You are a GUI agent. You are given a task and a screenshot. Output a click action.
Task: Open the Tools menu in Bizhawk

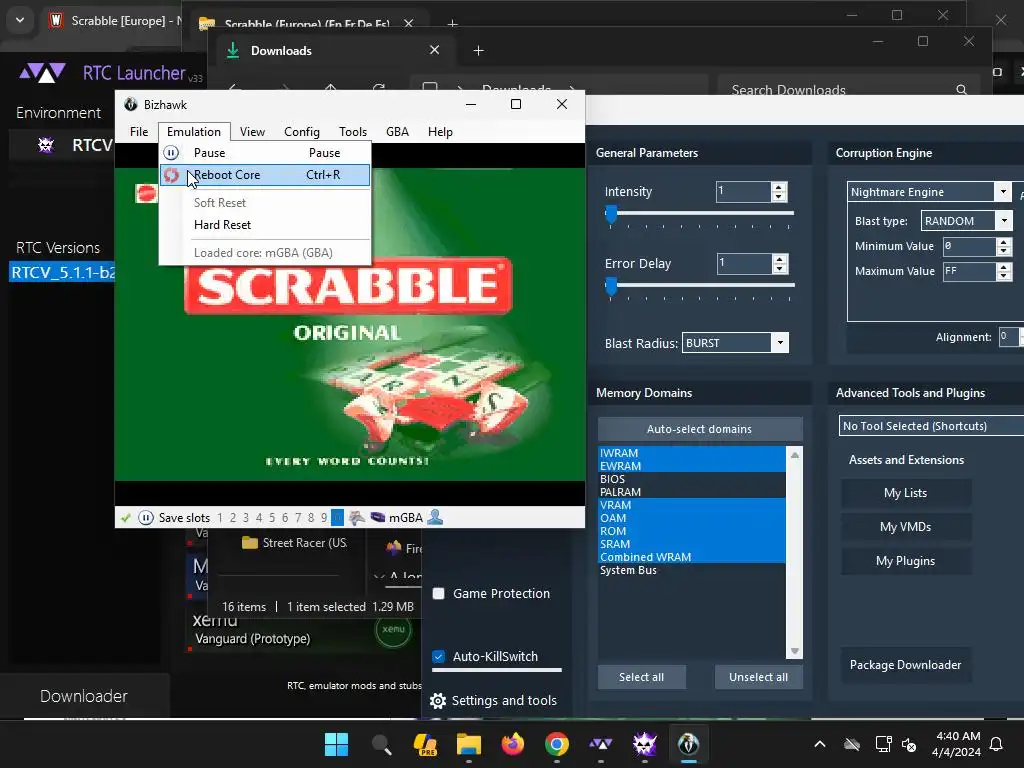pos(353,132)
